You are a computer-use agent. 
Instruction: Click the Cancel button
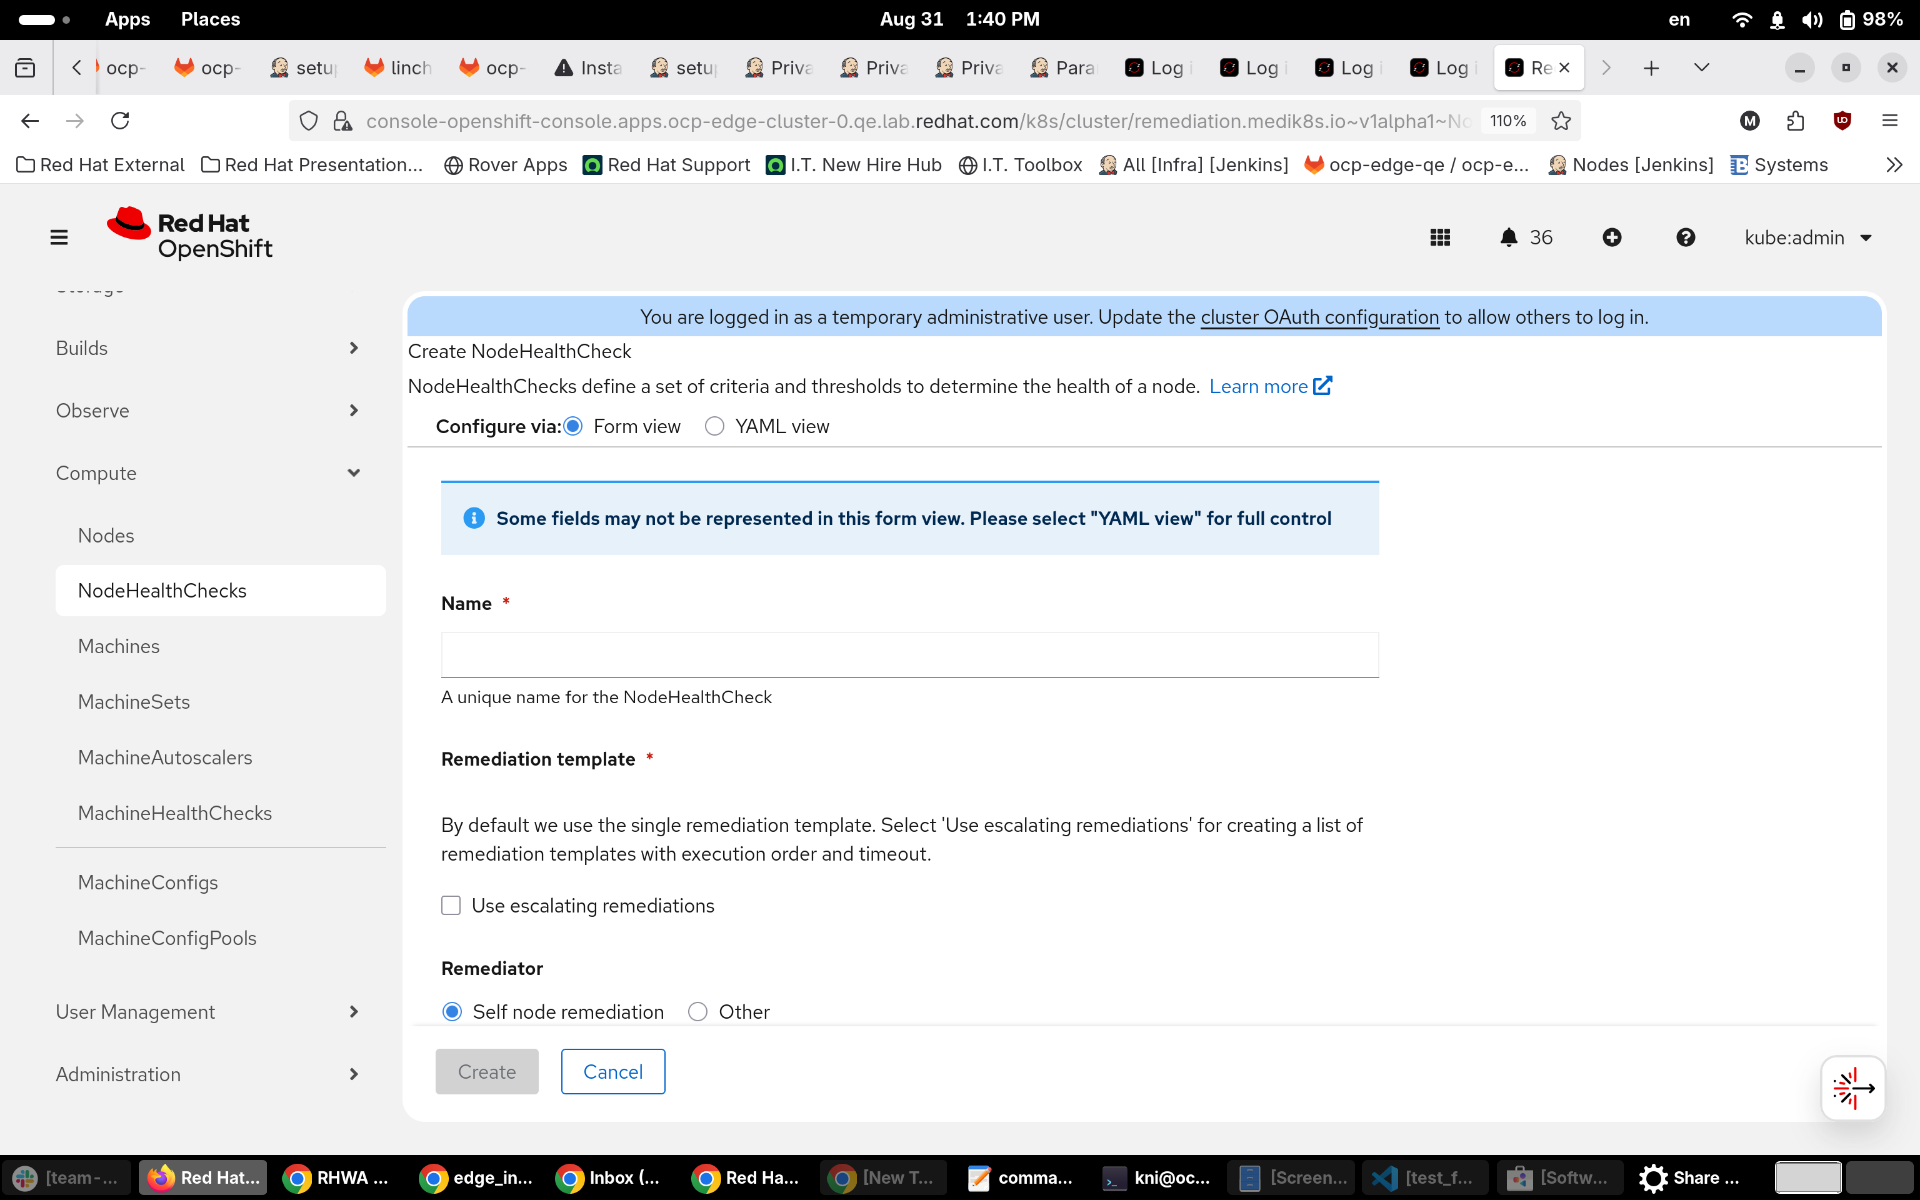[x=612, y=1071]
